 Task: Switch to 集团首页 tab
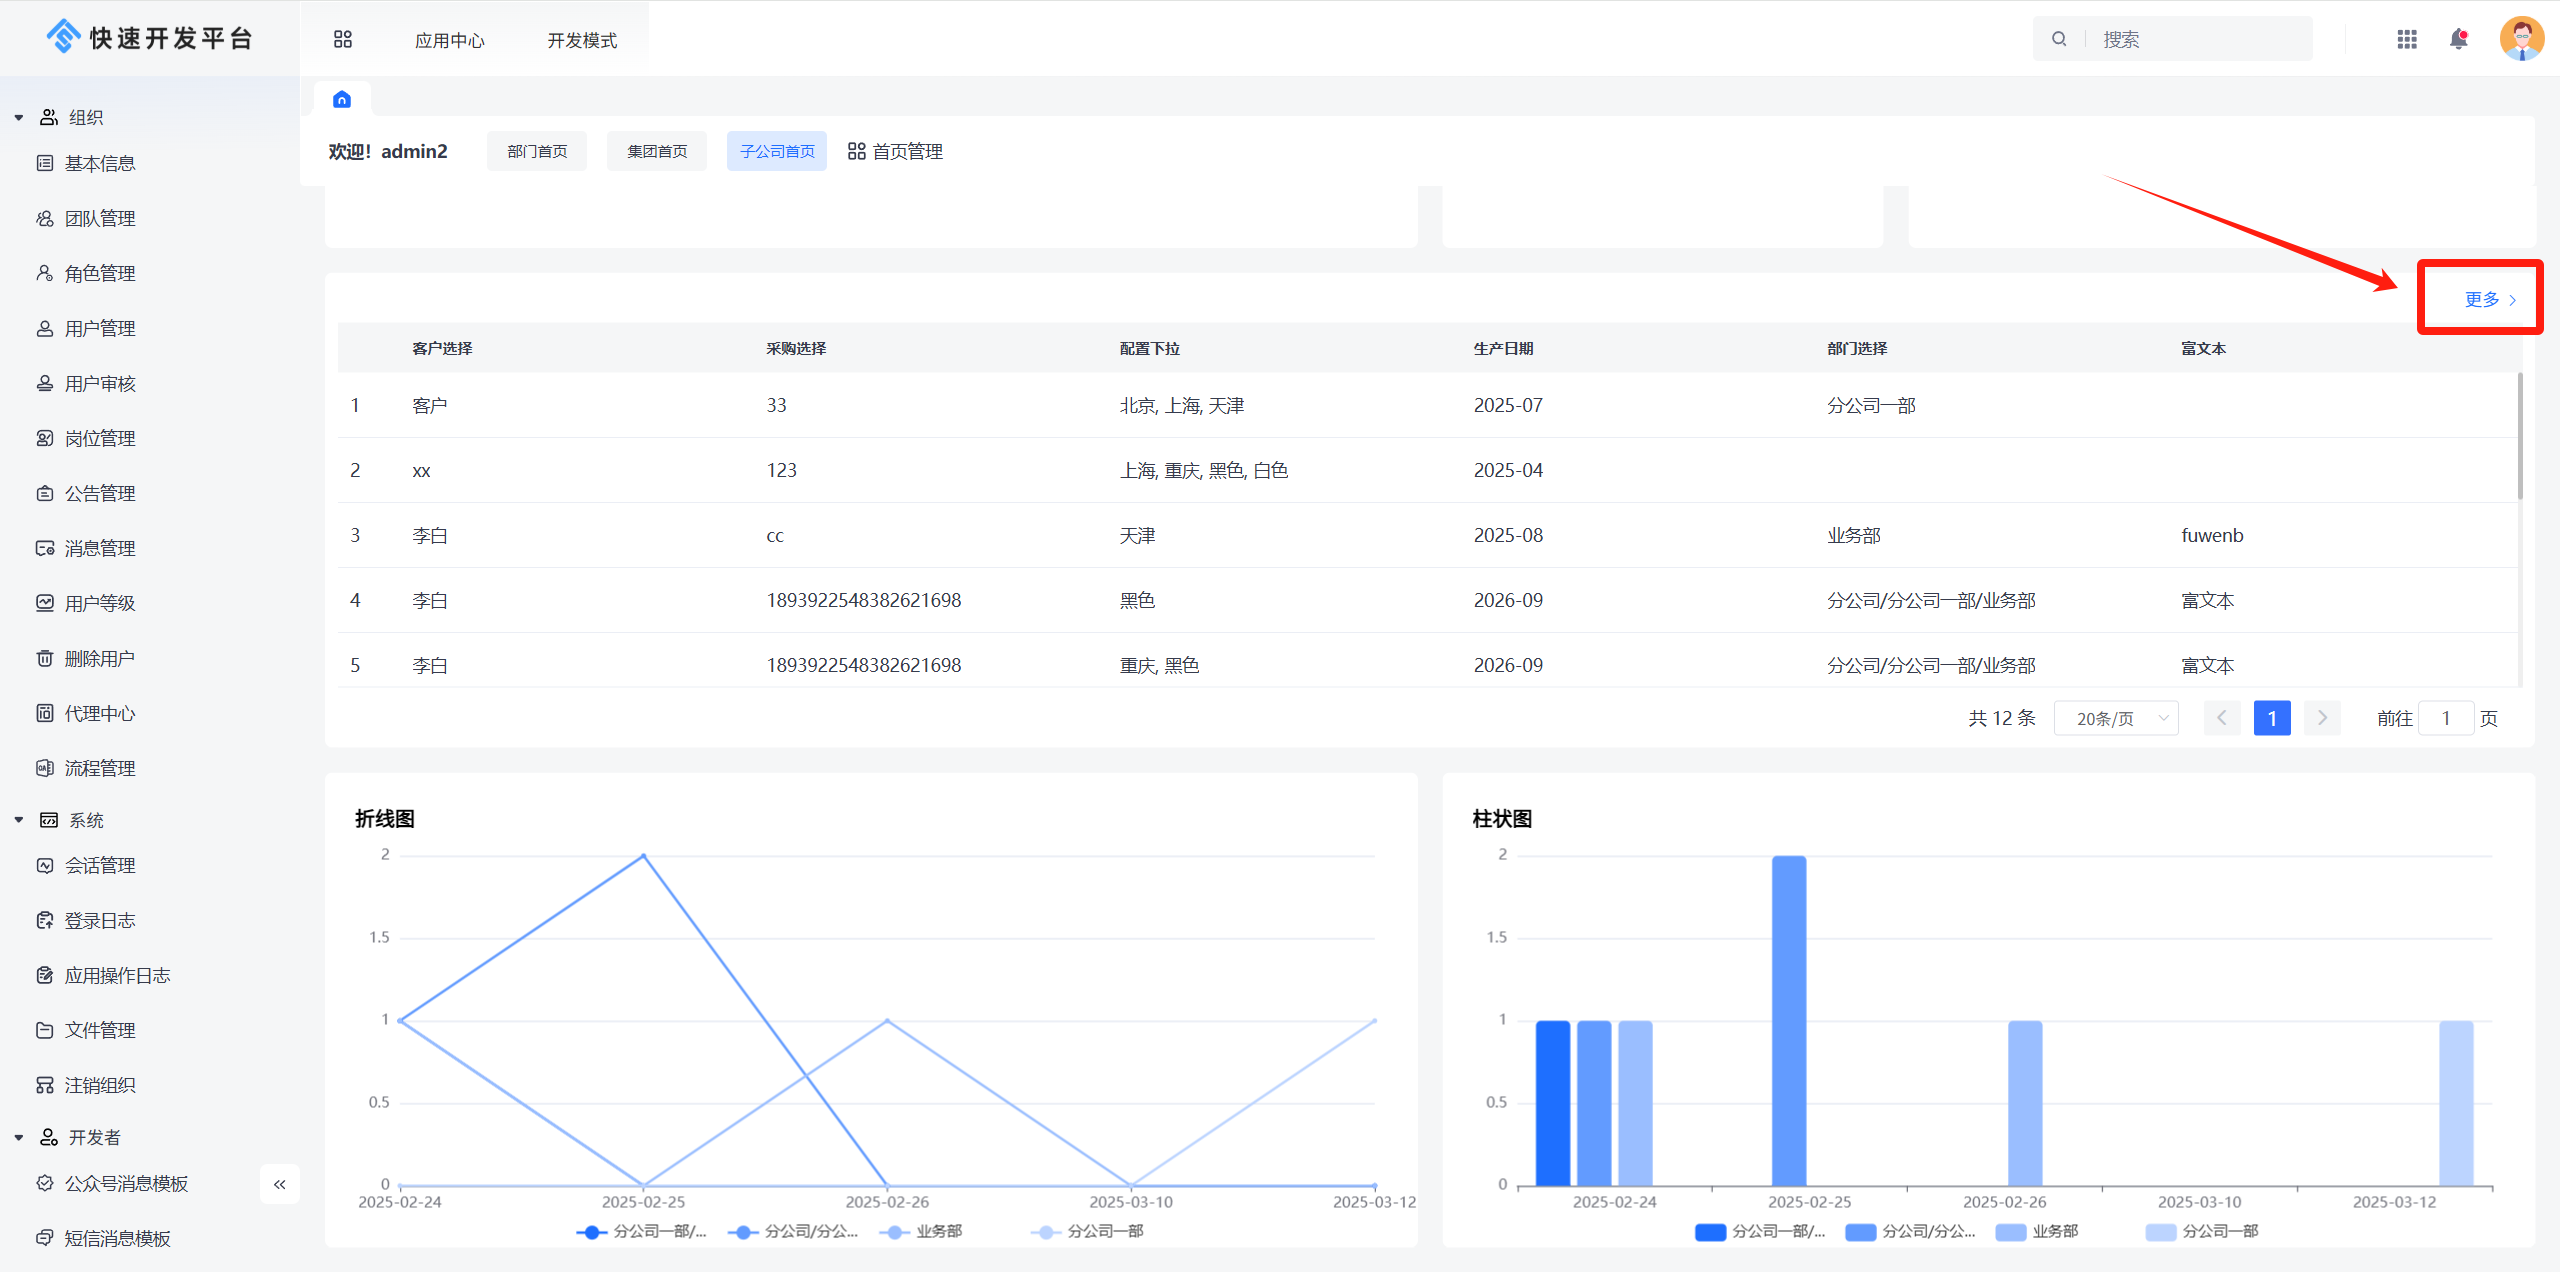tap(657, 151)
